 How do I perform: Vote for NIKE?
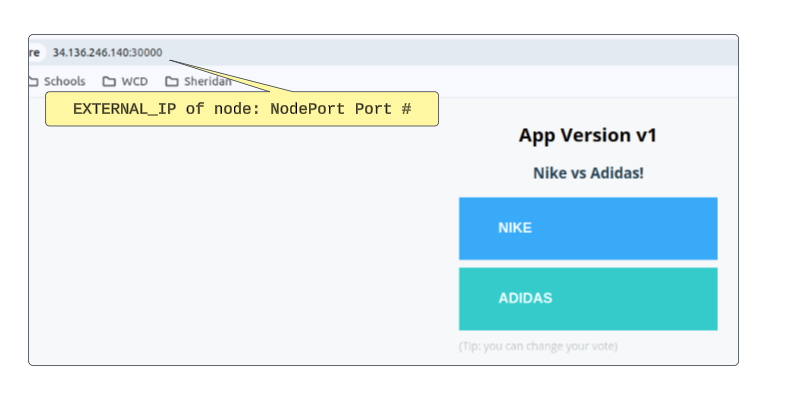587,228
